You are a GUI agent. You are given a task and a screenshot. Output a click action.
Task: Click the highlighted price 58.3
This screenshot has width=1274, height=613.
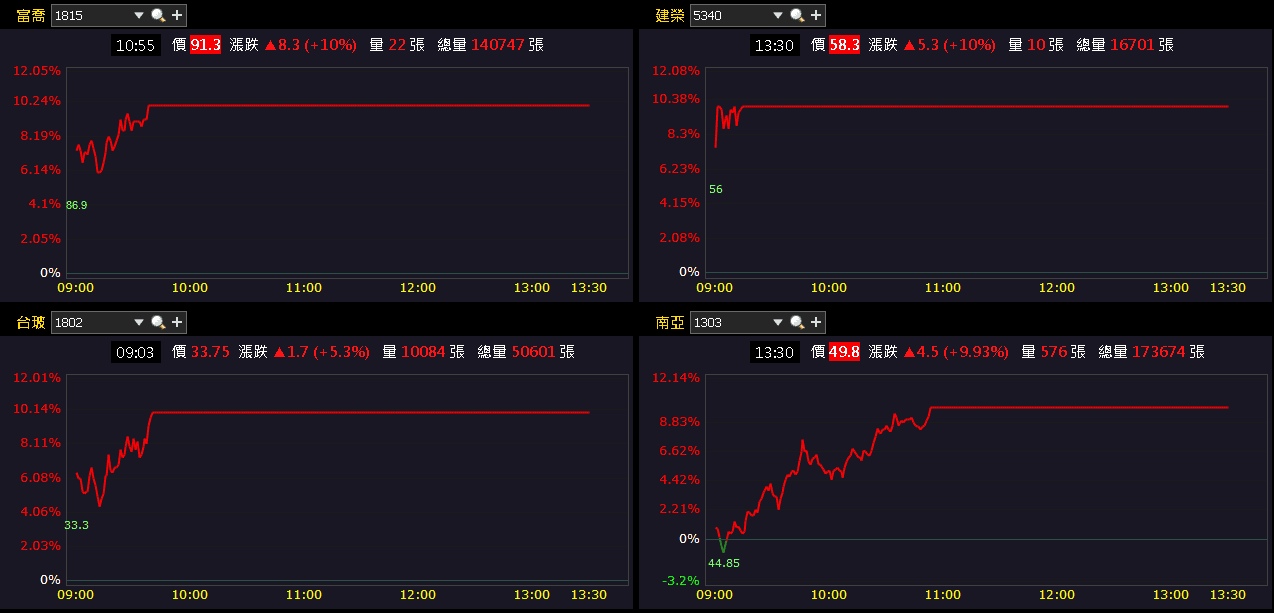tap(844, 45)
